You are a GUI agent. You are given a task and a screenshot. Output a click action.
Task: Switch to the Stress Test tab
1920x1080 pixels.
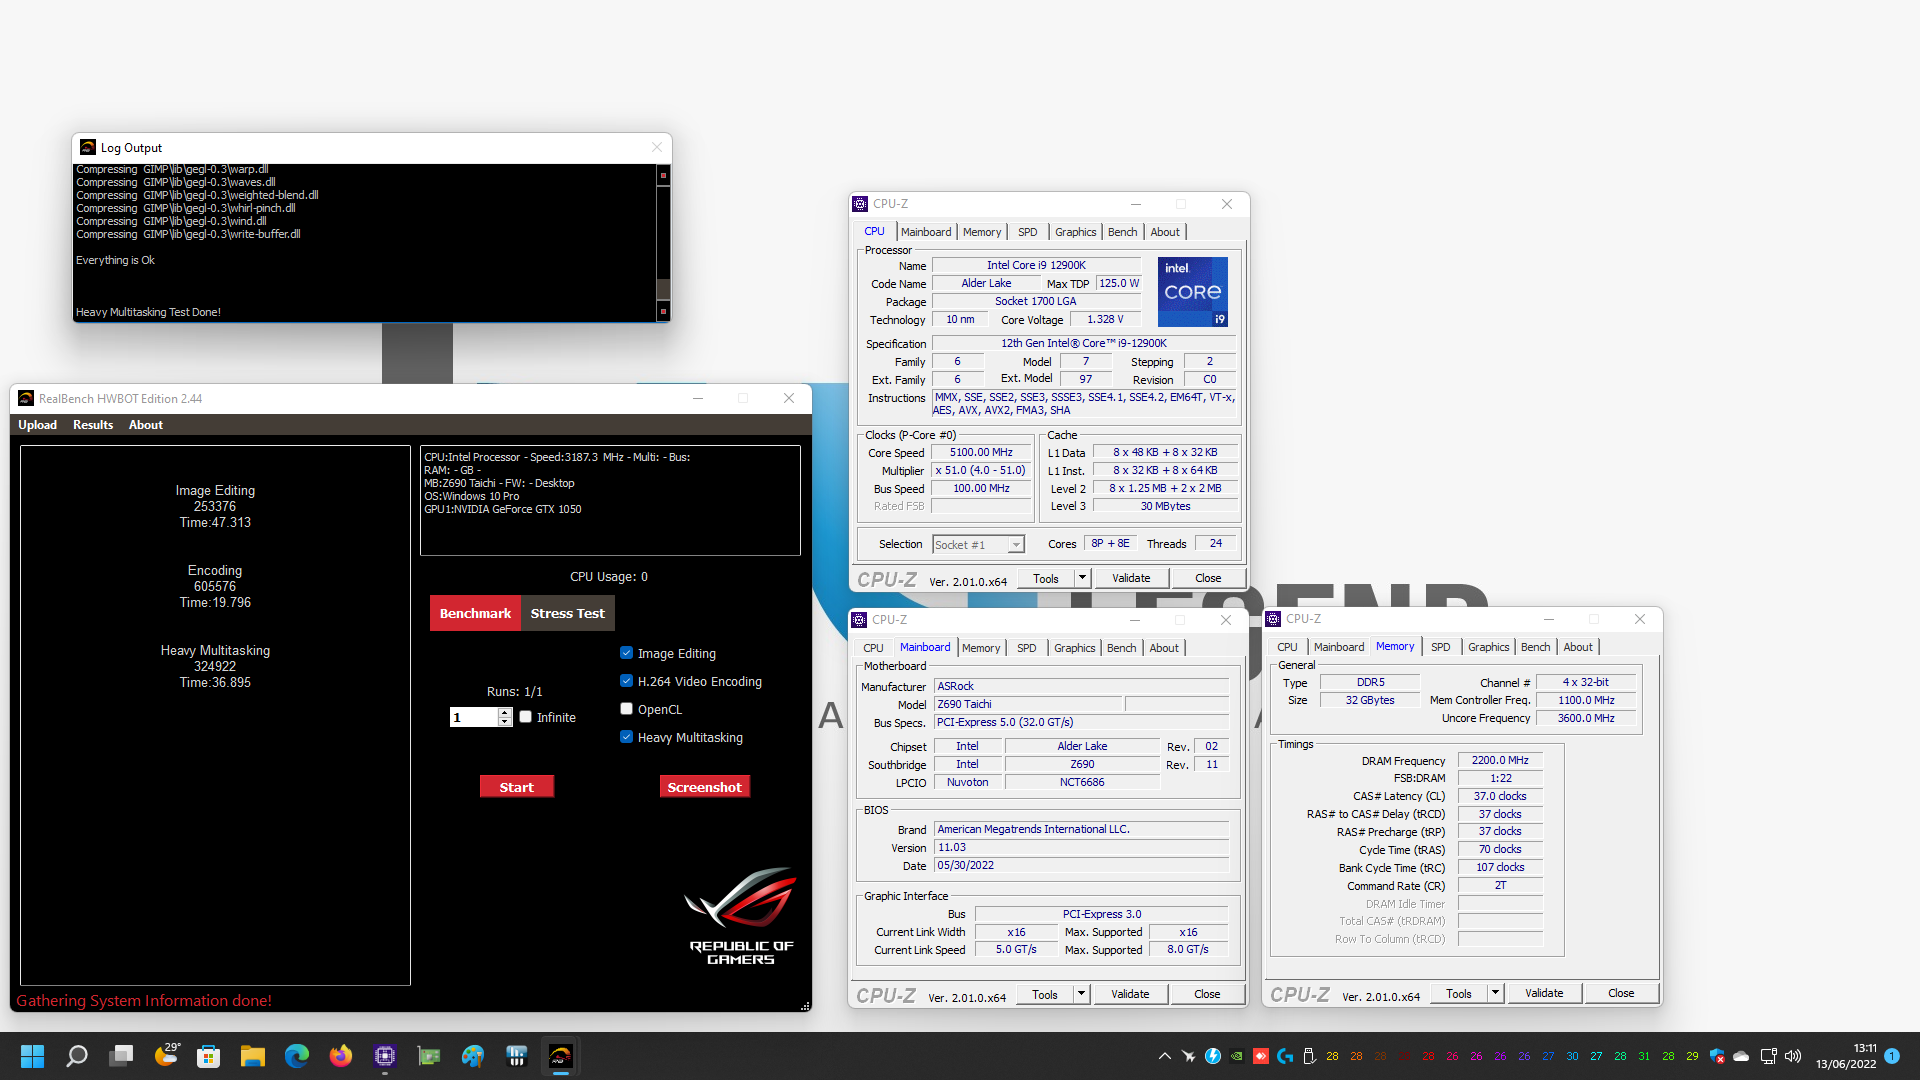point(567,613)
